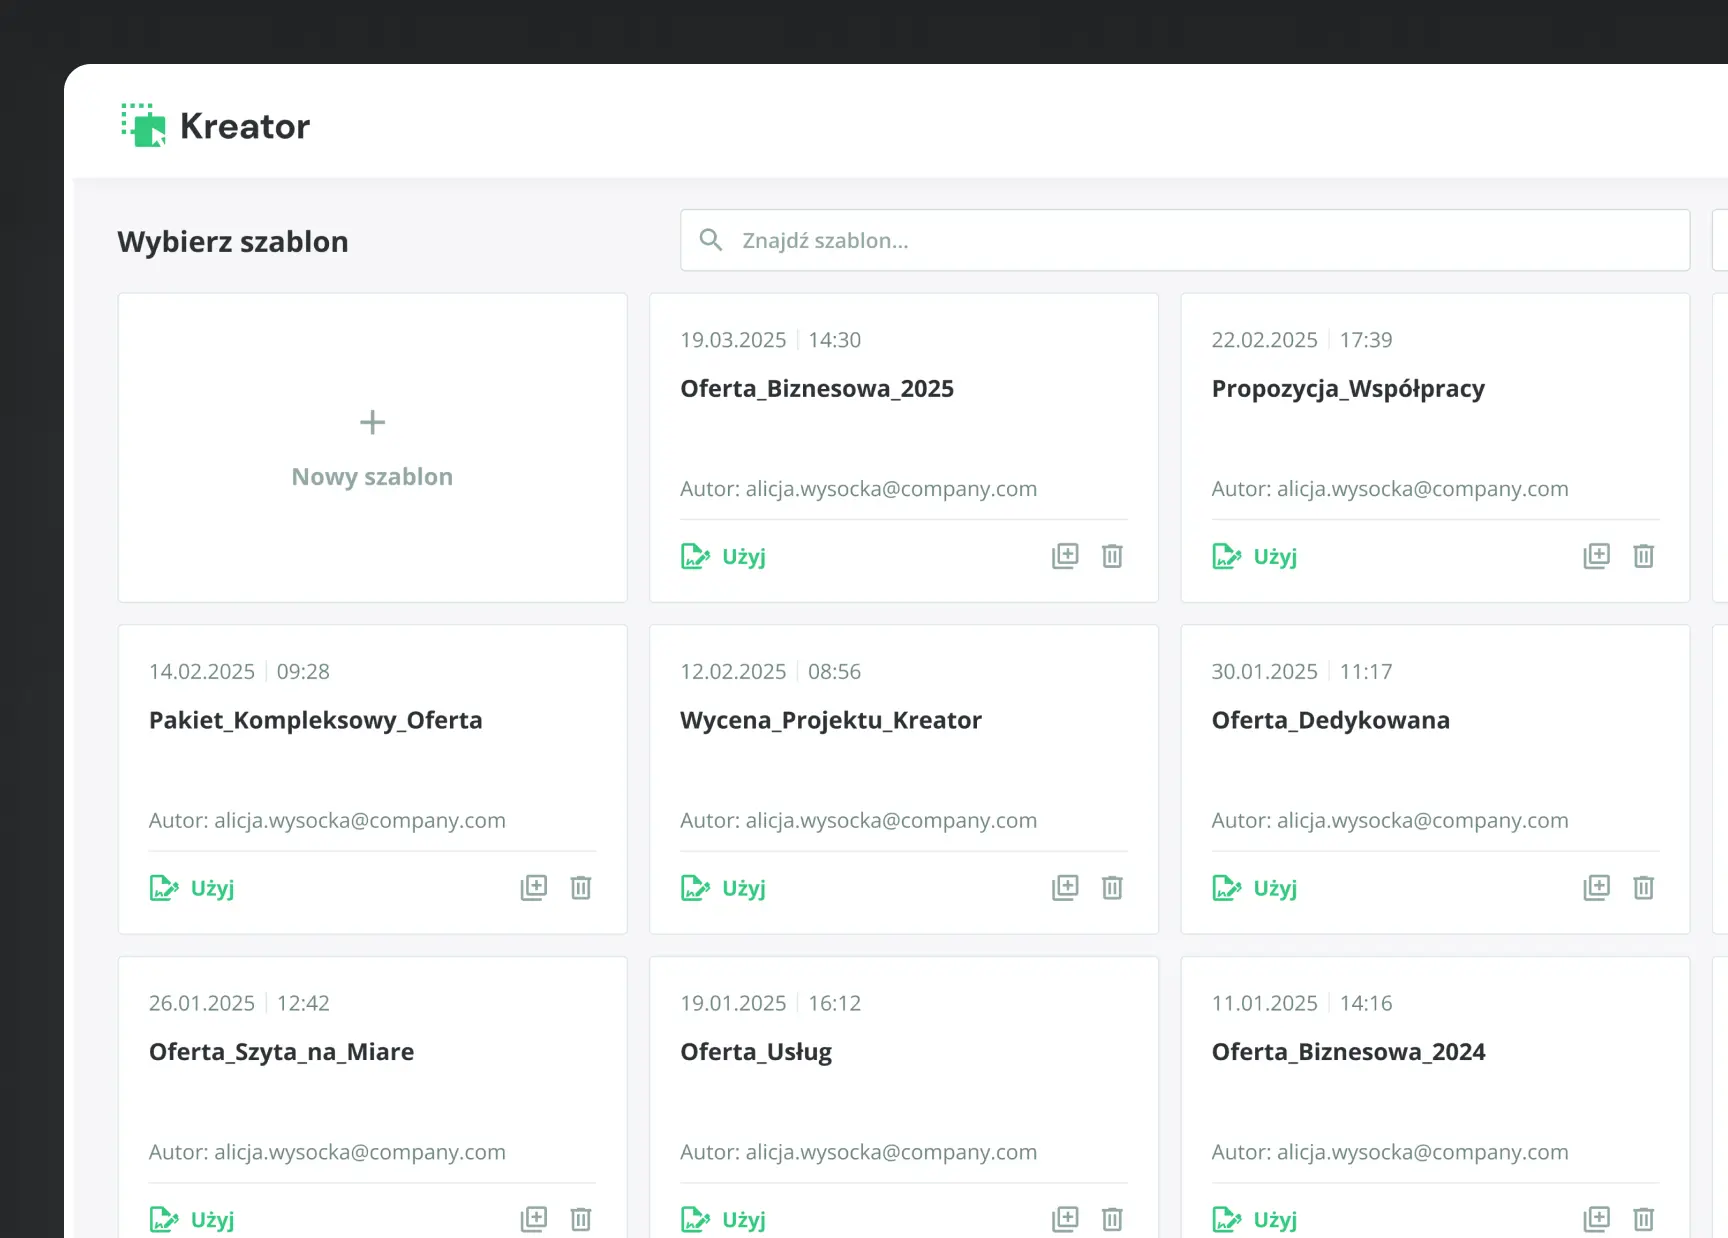Image resolution: width=1728 pixels, height=1238 pixels.
Task: Duplicate the Oferta_Biznesowa_2025 template
Action: pyautogui.click(x=1065, y=556)
